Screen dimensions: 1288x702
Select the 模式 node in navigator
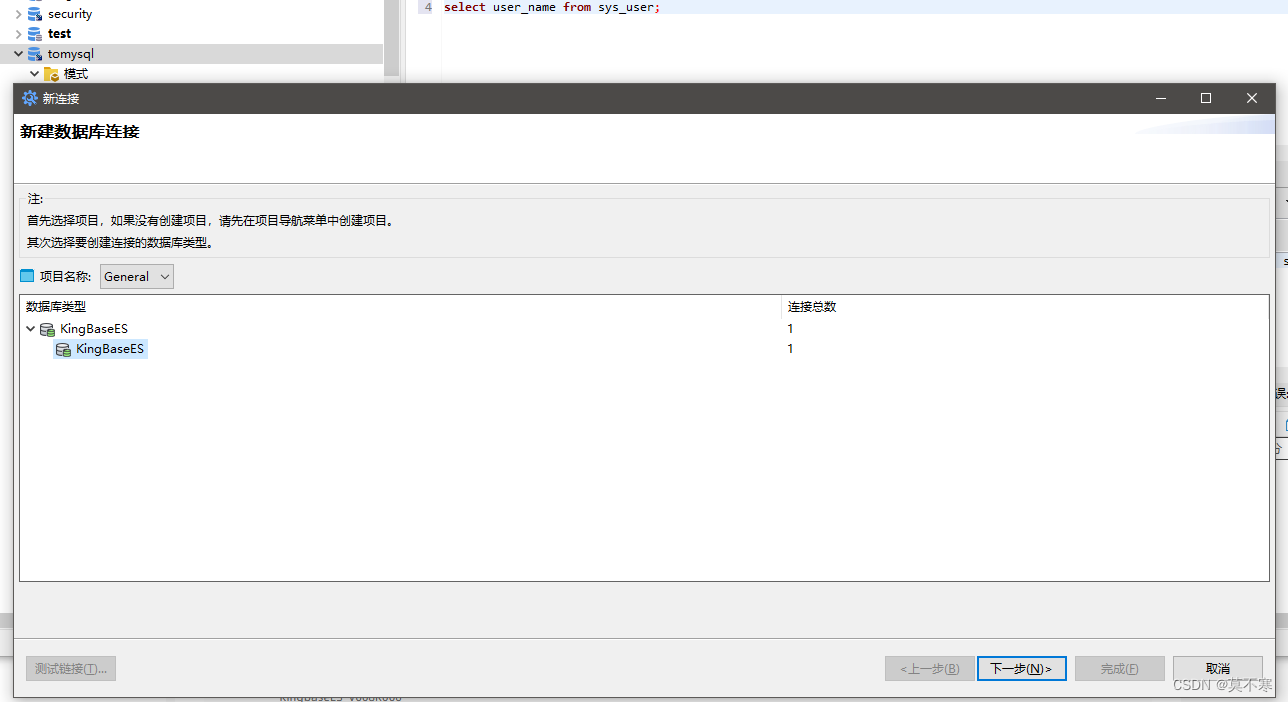76,74
